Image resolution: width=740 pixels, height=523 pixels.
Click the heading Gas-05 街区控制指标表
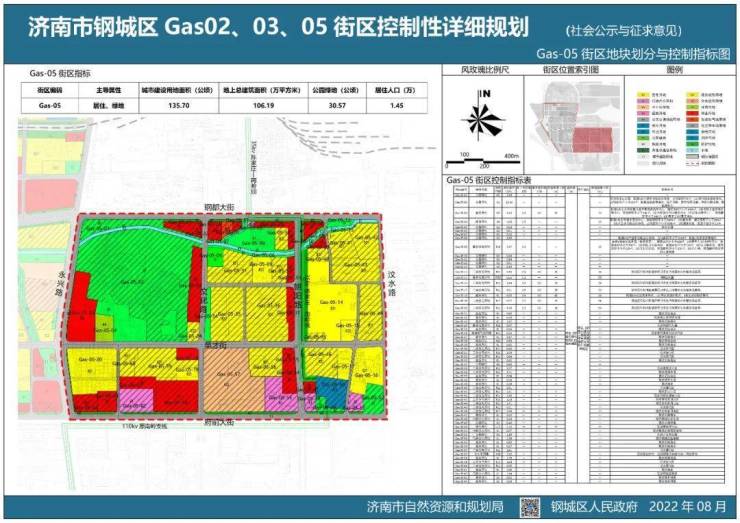[488, 180]
